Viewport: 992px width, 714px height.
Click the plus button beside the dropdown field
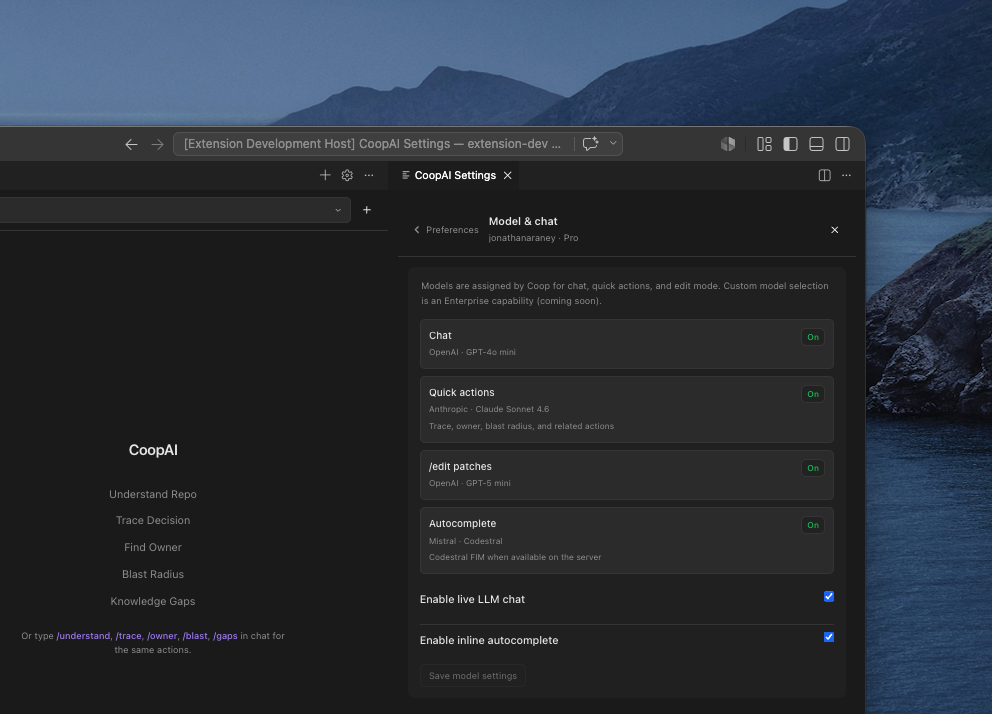[366, 209]
